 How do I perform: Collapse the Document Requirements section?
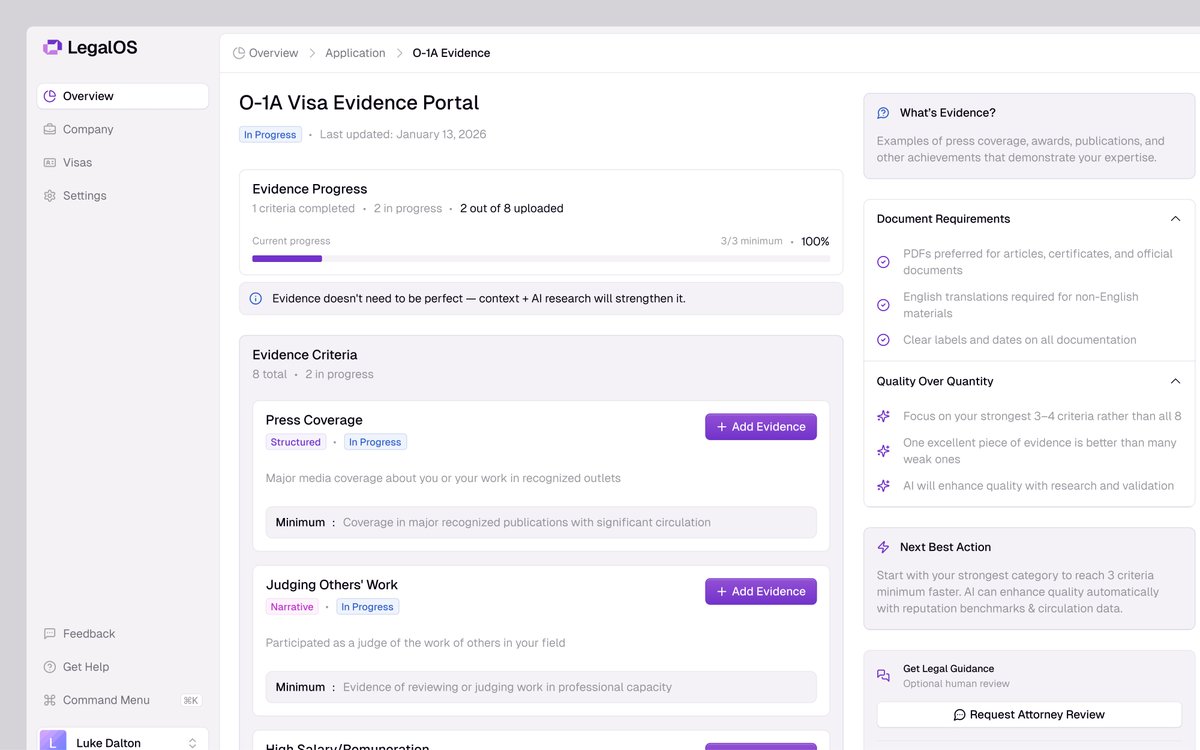click(x=1175, y=219)
